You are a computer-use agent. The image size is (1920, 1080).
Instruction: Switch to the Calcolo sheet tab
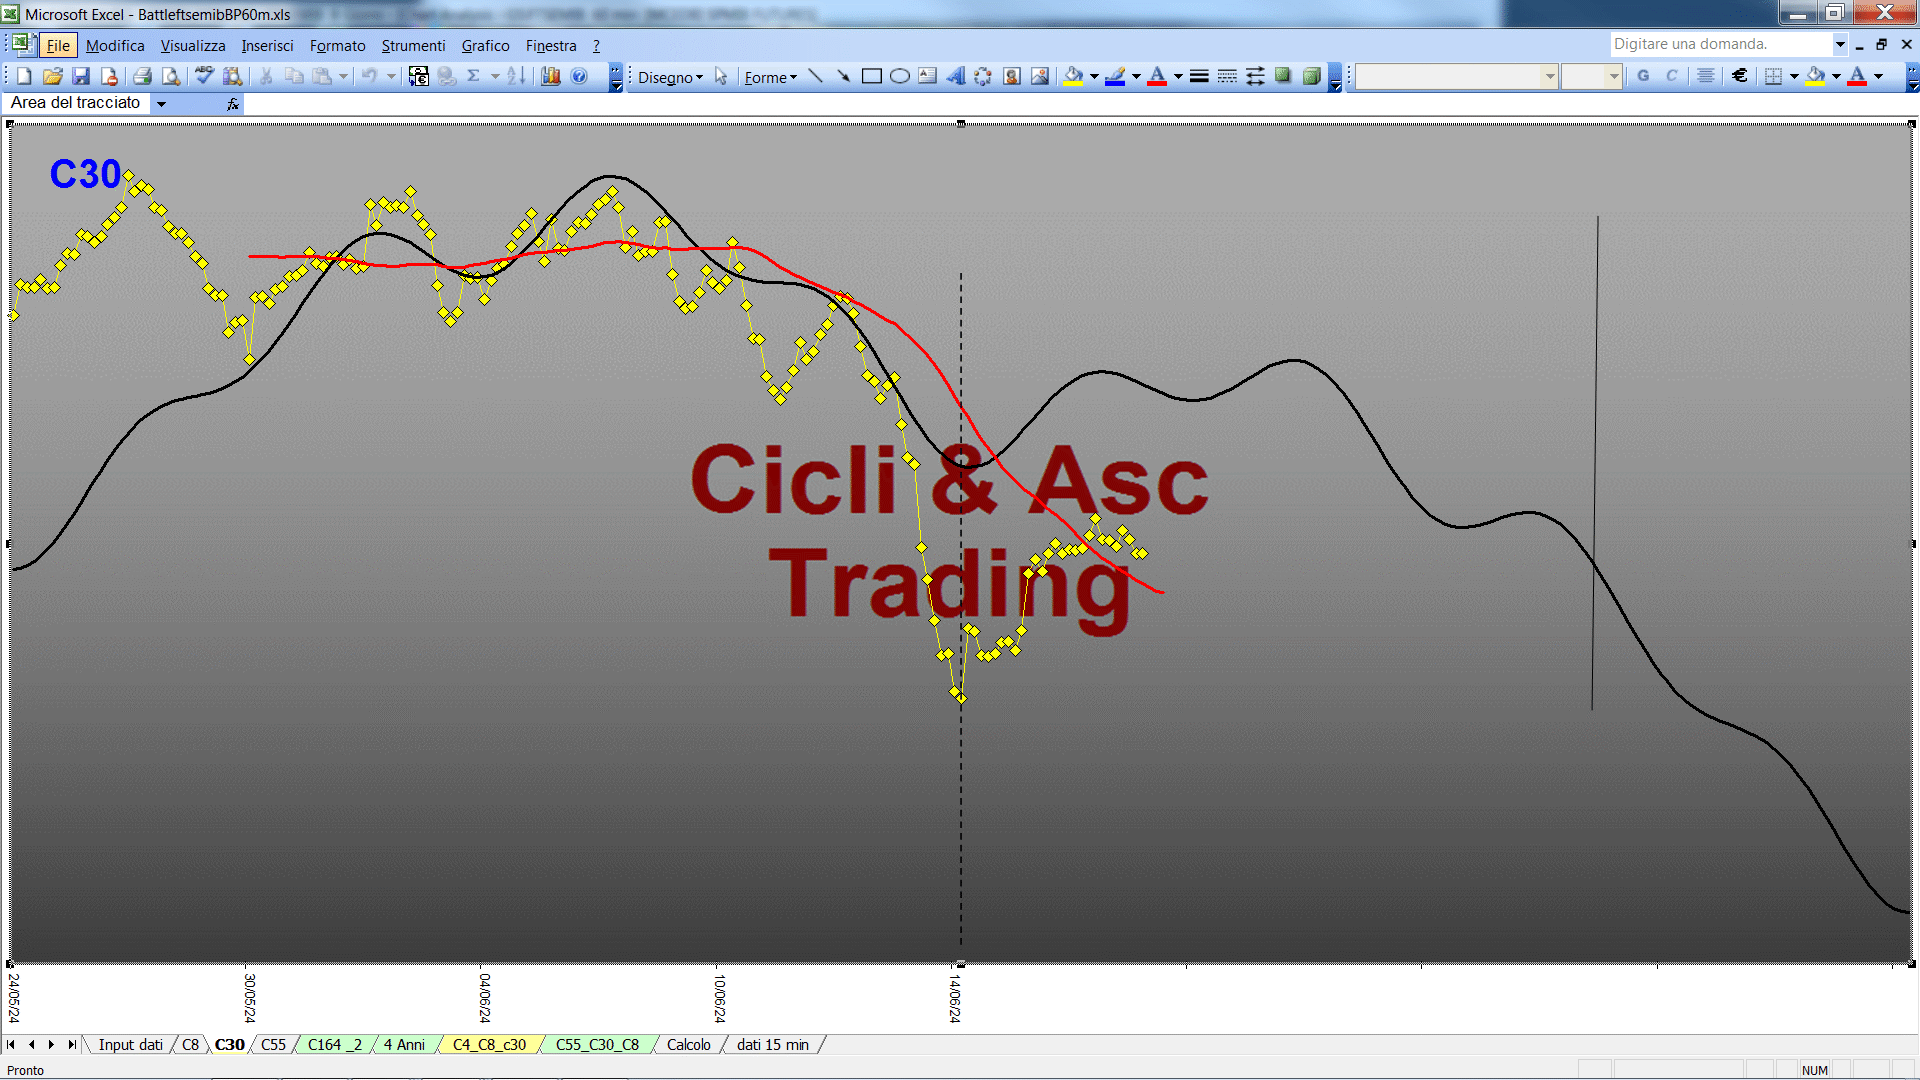[688, 1045]
